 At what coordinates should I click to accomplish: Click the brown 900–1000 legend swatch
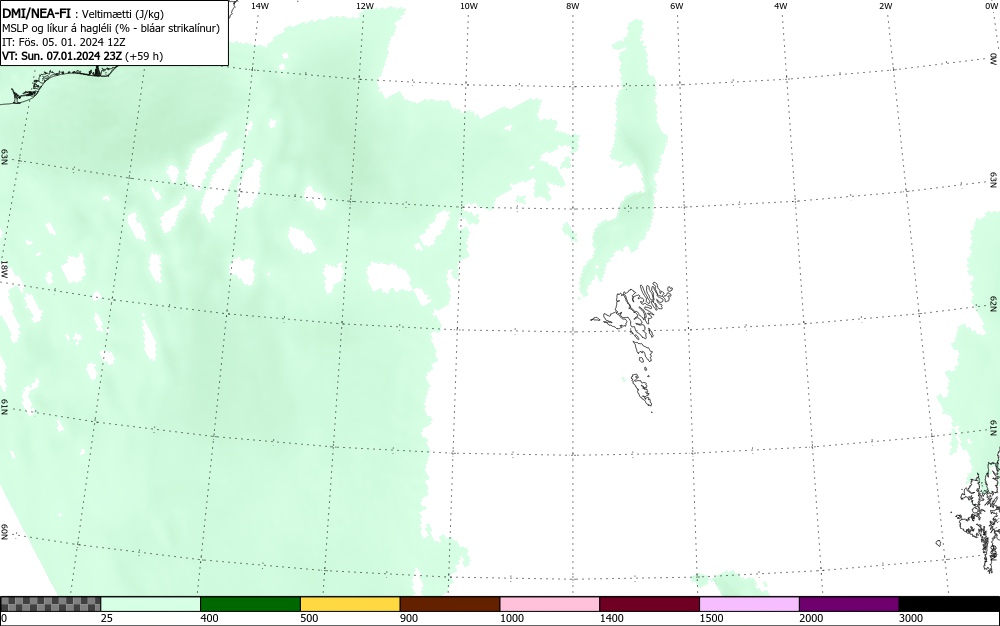450,604
